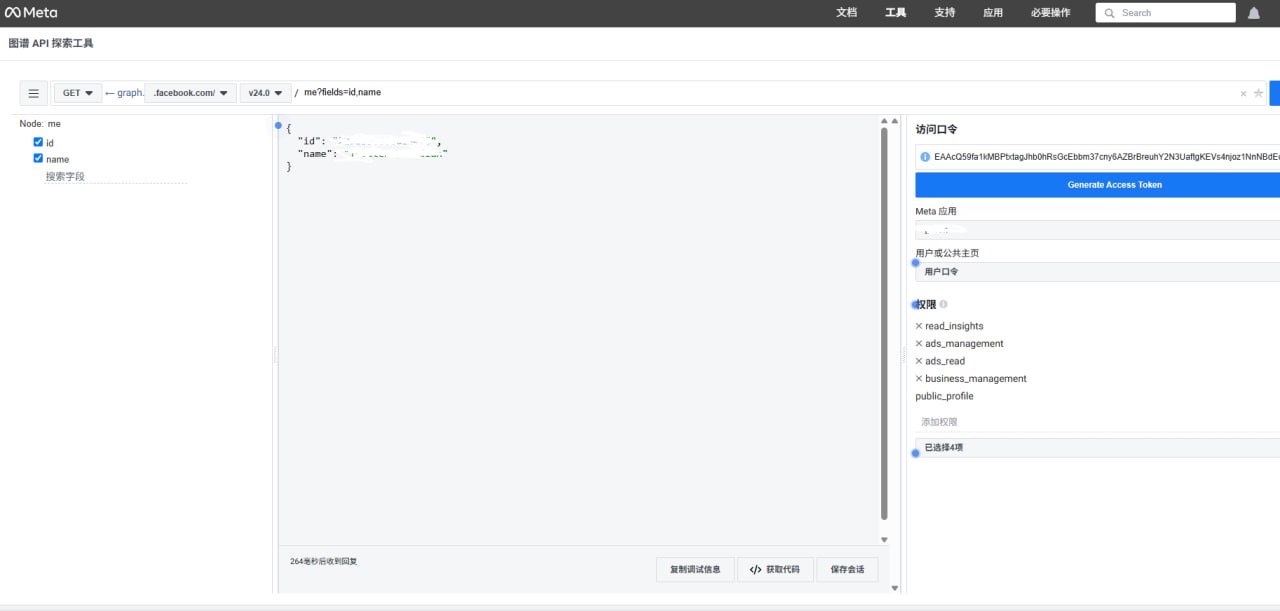Open the hamburger menu beside GET

coord(33,93)
